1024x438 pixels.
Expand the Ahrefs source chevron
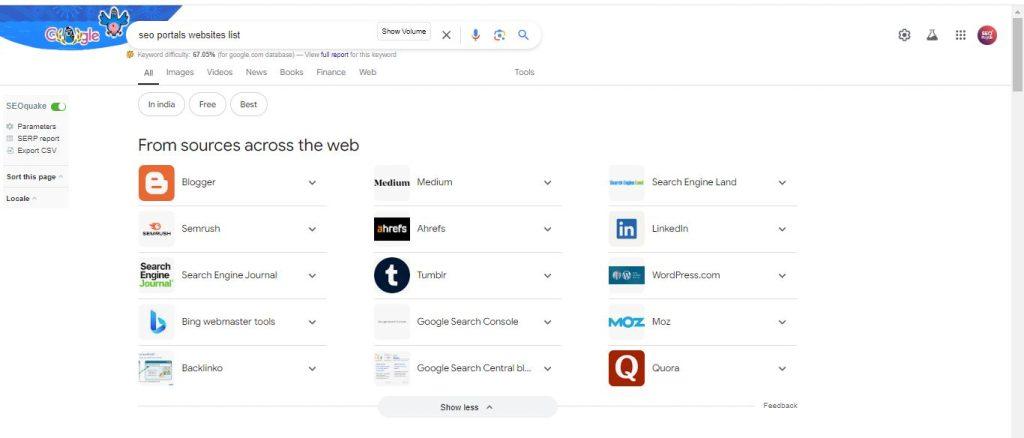click(547, 229)
